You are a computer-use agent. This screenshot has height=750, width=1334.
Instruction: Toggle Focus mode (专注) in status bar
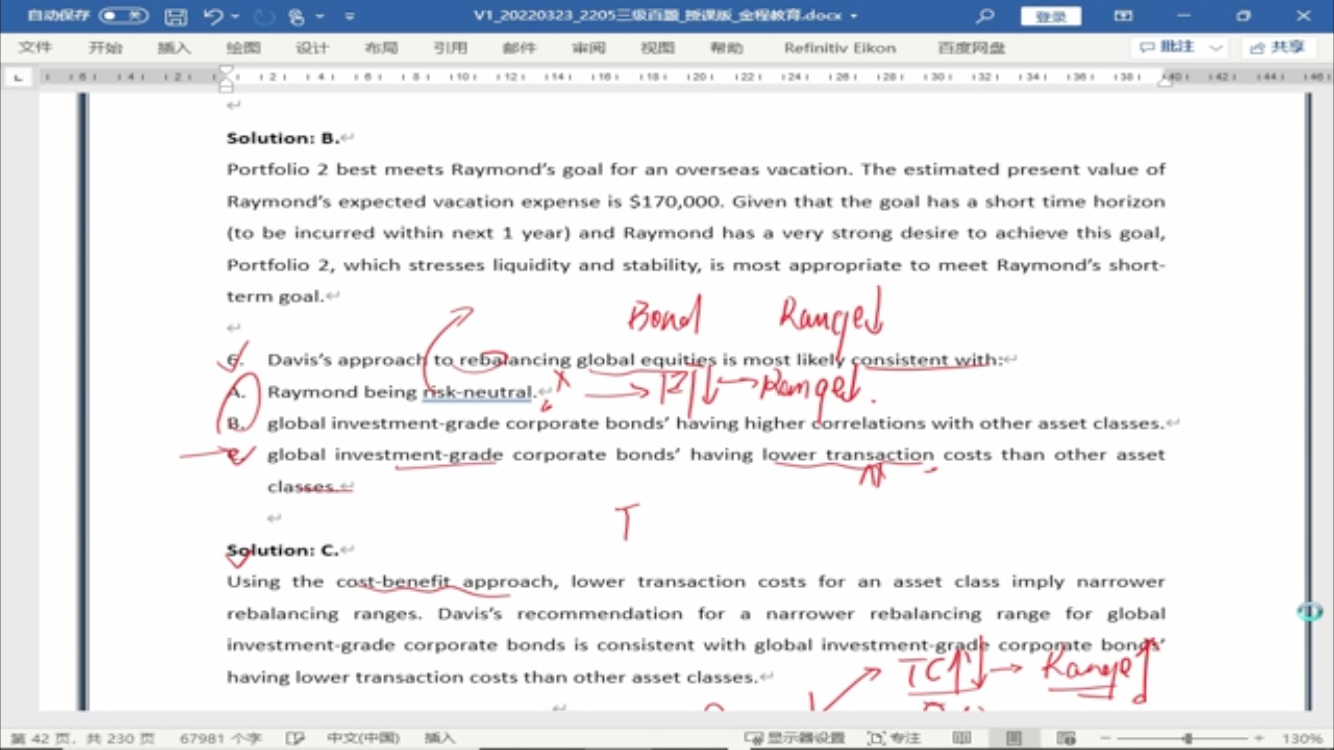tap(894, 738)
